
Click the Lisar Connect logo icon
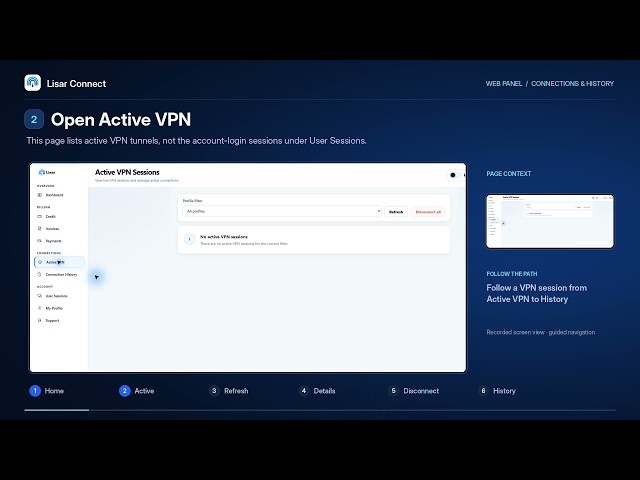(x=33, y=83)
